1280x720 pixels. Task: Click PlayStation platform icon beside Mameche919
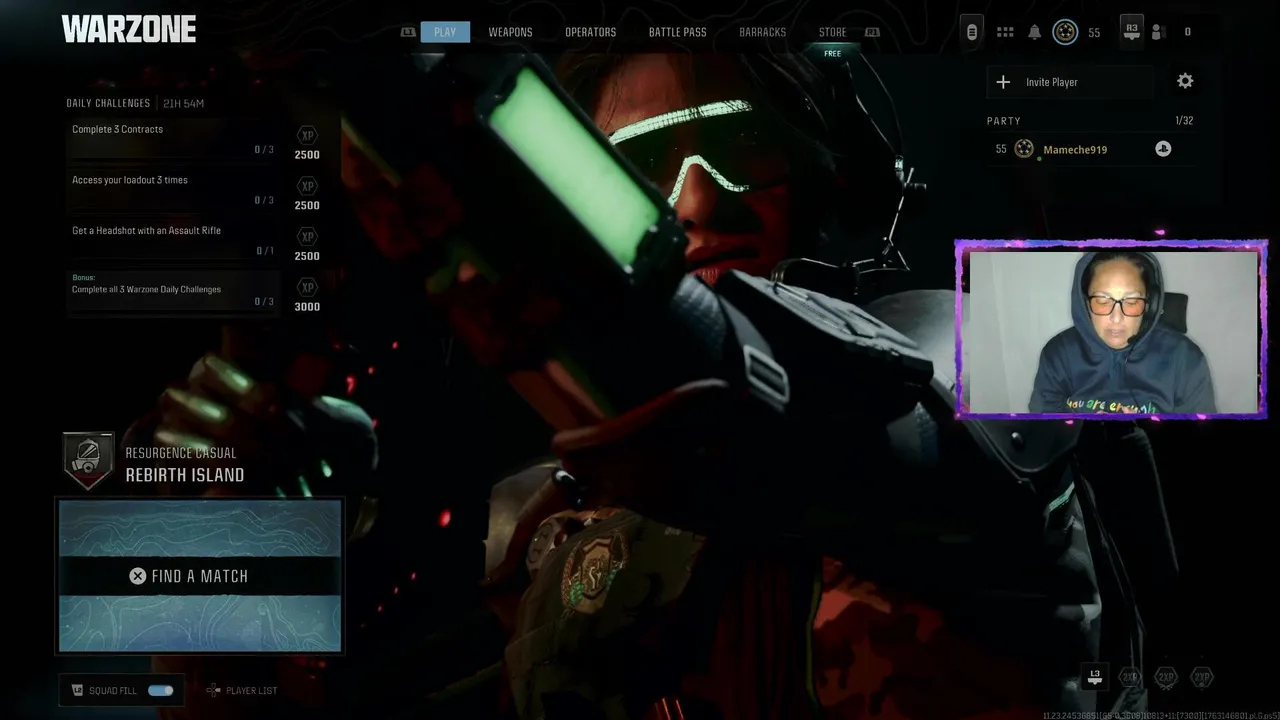[1162, 149]
